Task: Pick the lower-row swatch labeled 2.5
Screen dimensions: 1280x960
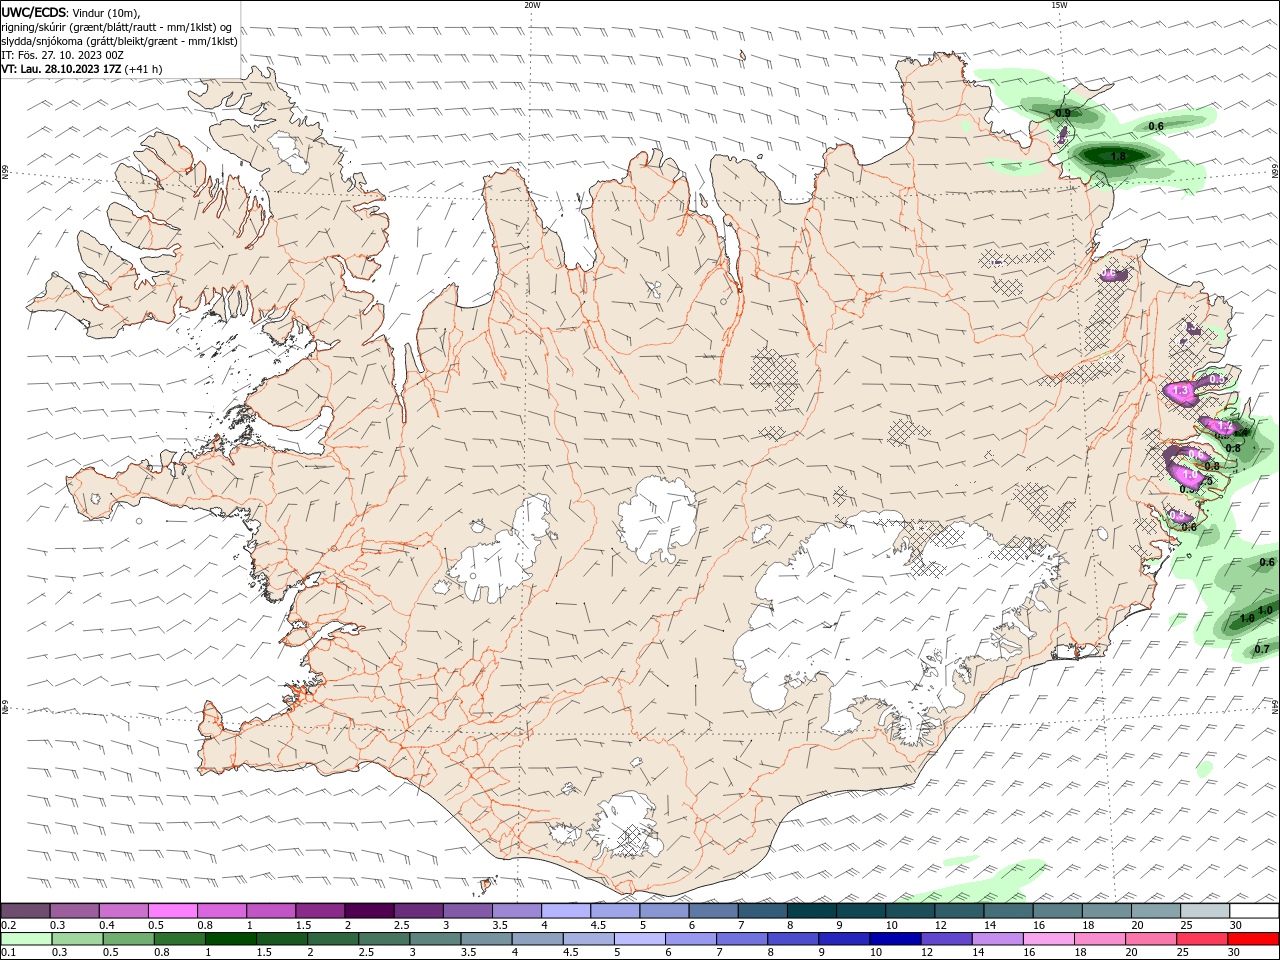Action: pyautogui.click(x=385, y=939)
